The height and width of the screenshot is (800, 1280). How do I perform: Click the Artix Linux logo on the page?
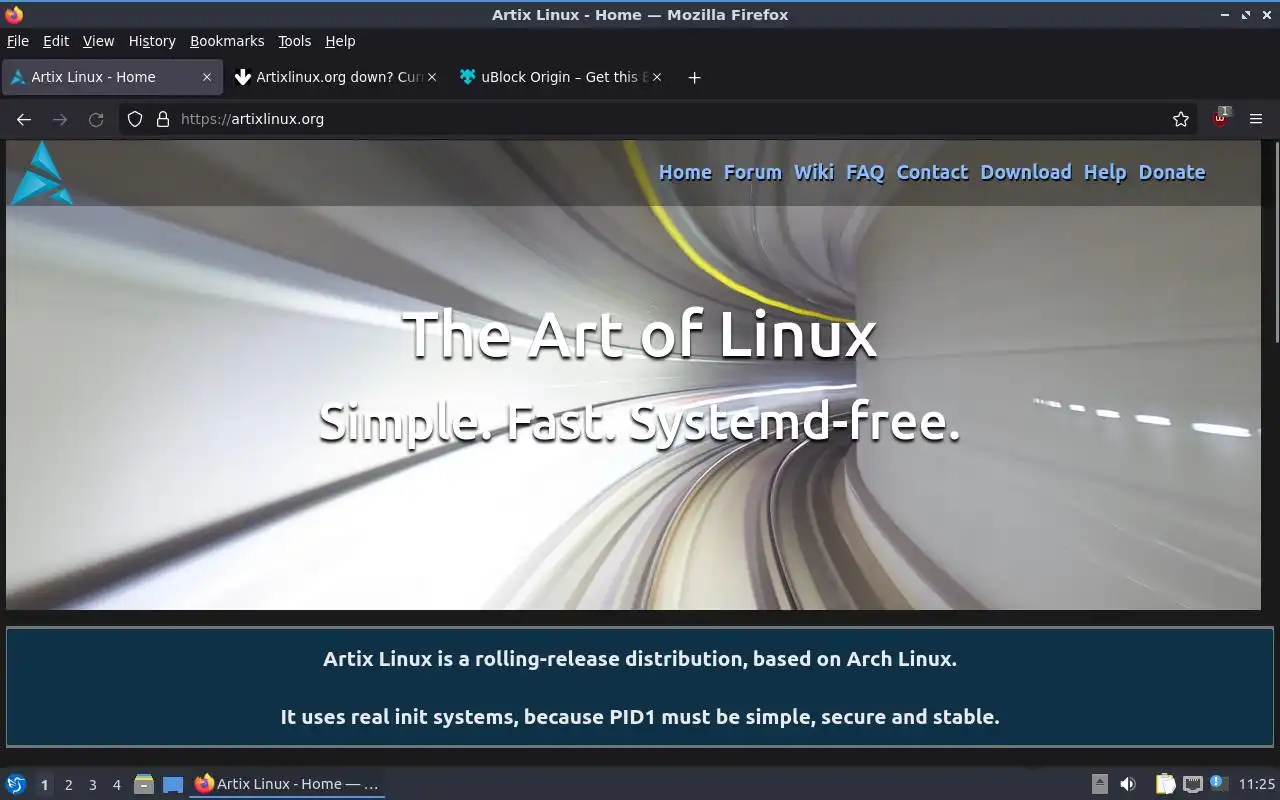[41, 173]
